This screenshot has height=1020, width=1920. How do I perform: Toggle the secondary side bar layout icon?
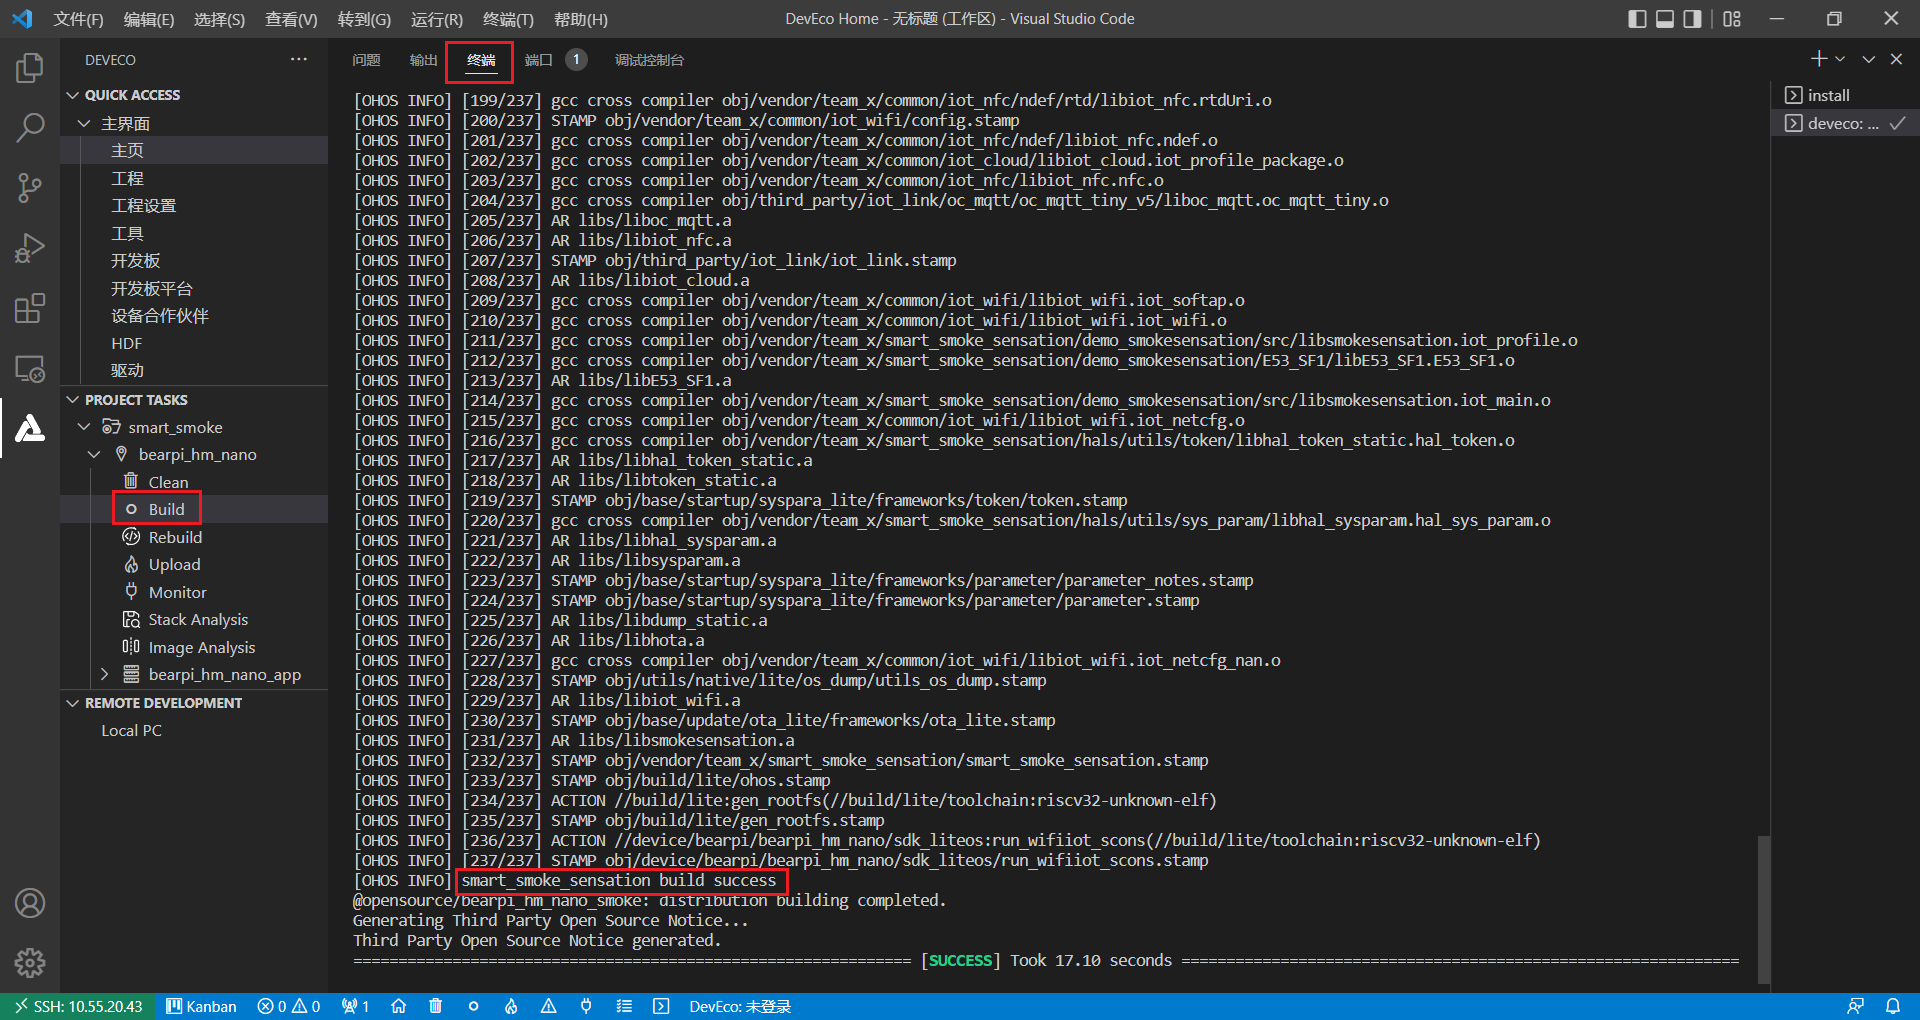1692,19
